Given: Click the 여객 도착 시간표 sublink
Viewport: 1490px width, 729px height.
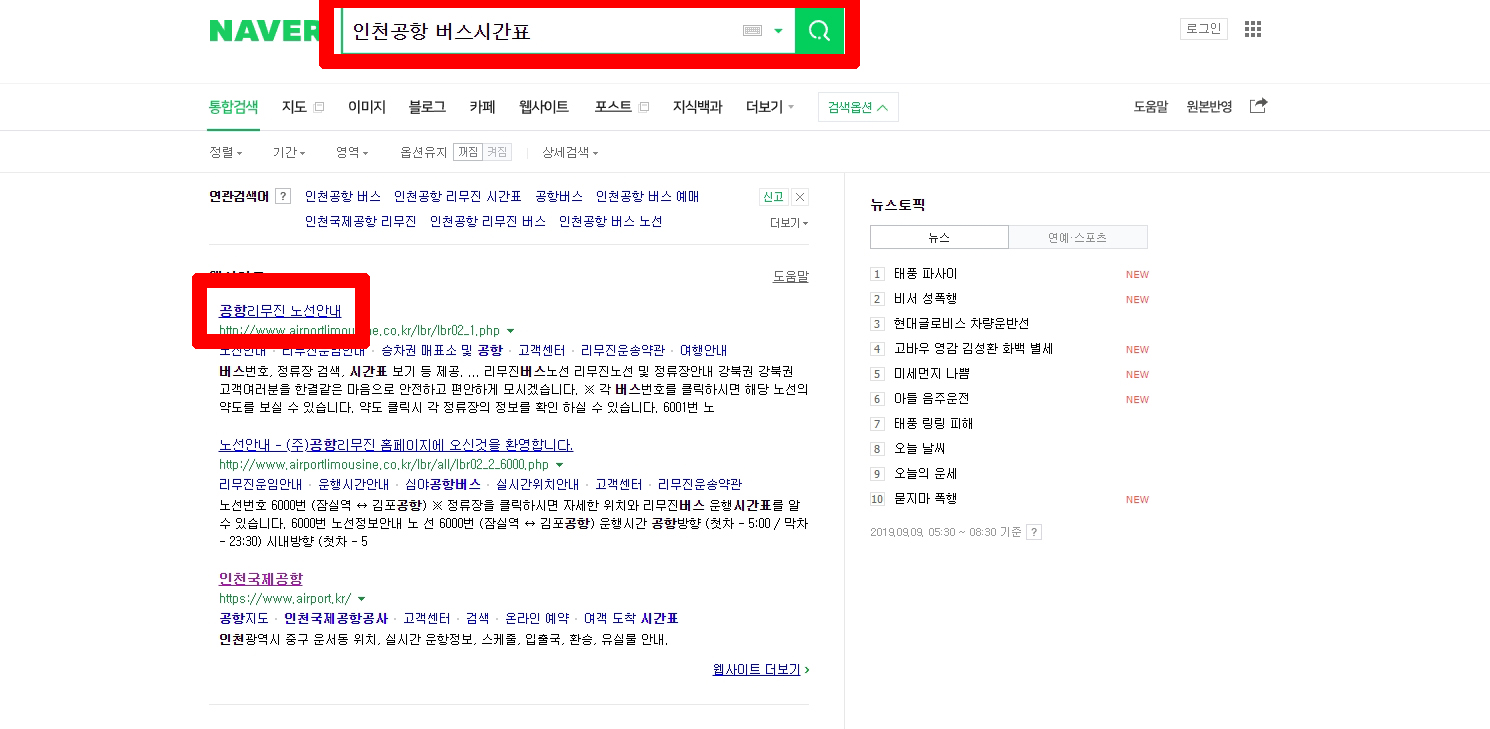Looking at the screenshot, I should (631, 618).
